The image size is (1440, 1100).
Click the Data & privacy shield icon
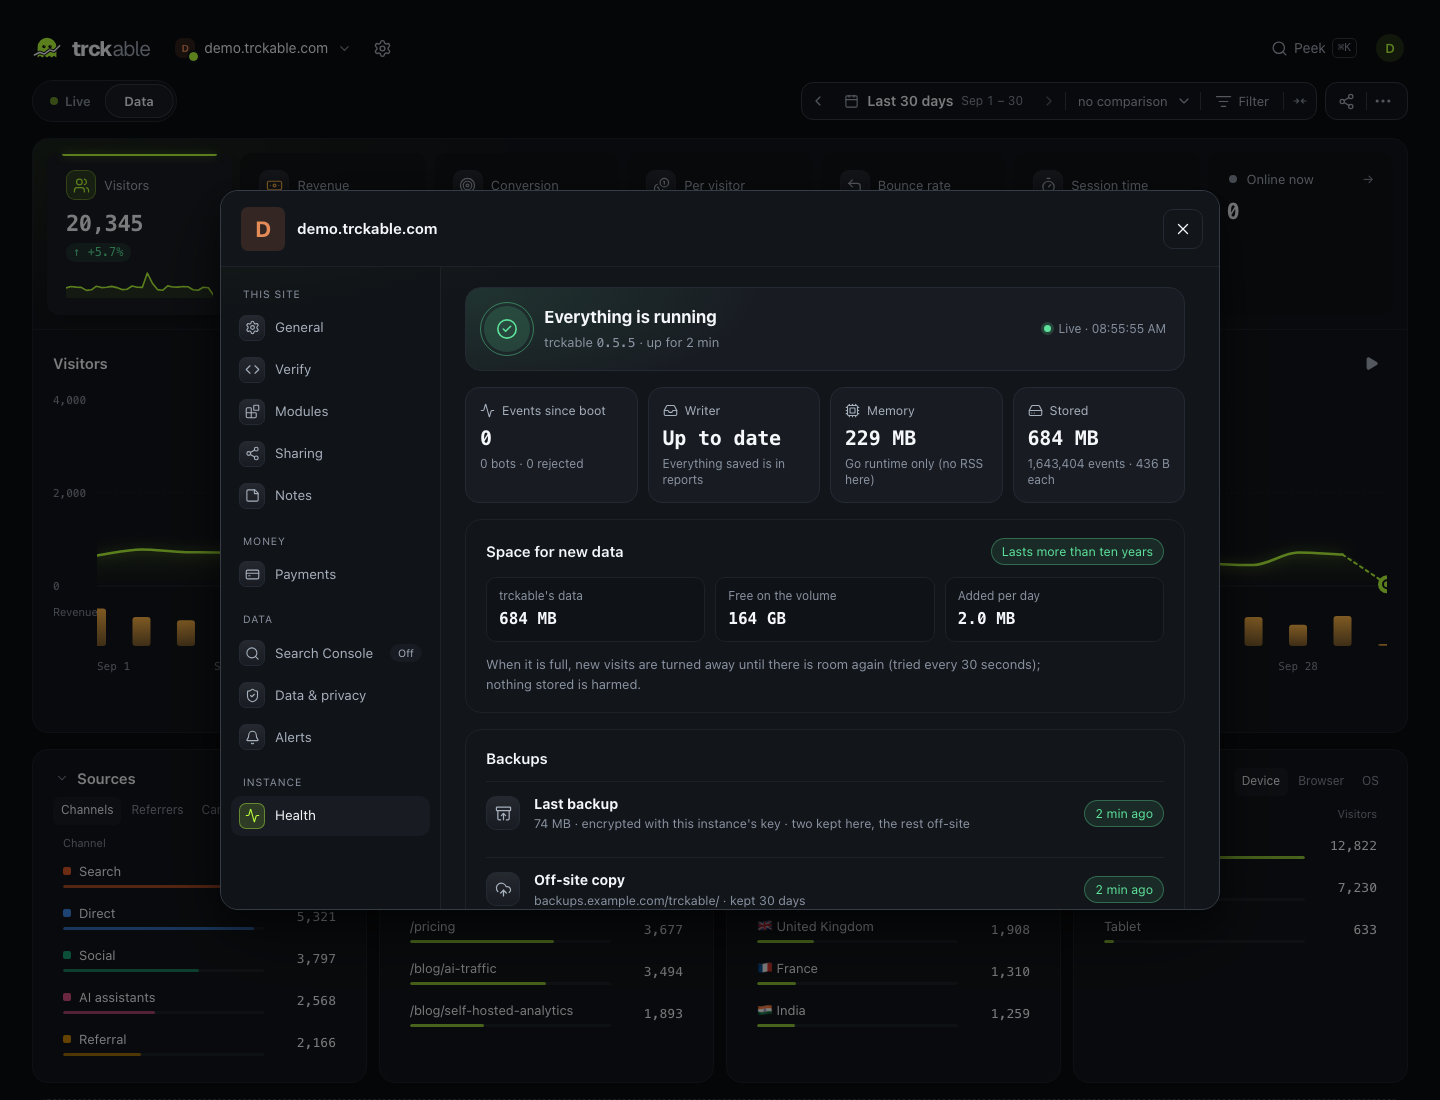pyautogui.click(x=252, y=696)
